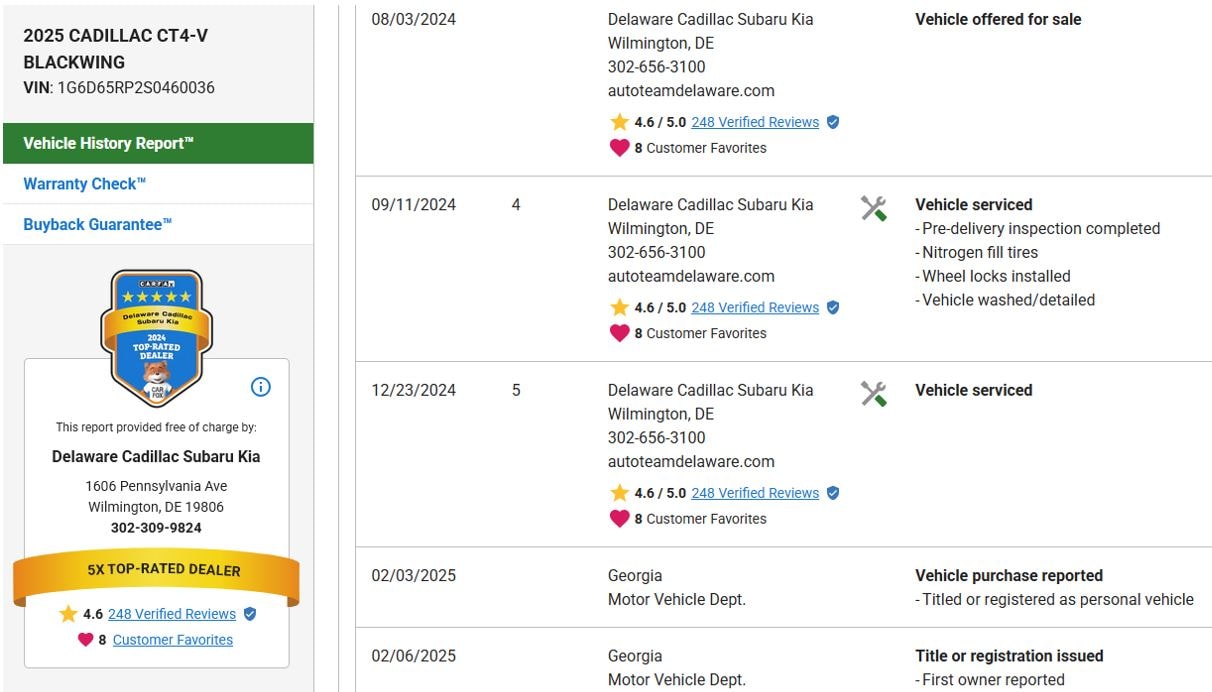Click the dealer phone number 302-309-9824

[x=156, y=528]
